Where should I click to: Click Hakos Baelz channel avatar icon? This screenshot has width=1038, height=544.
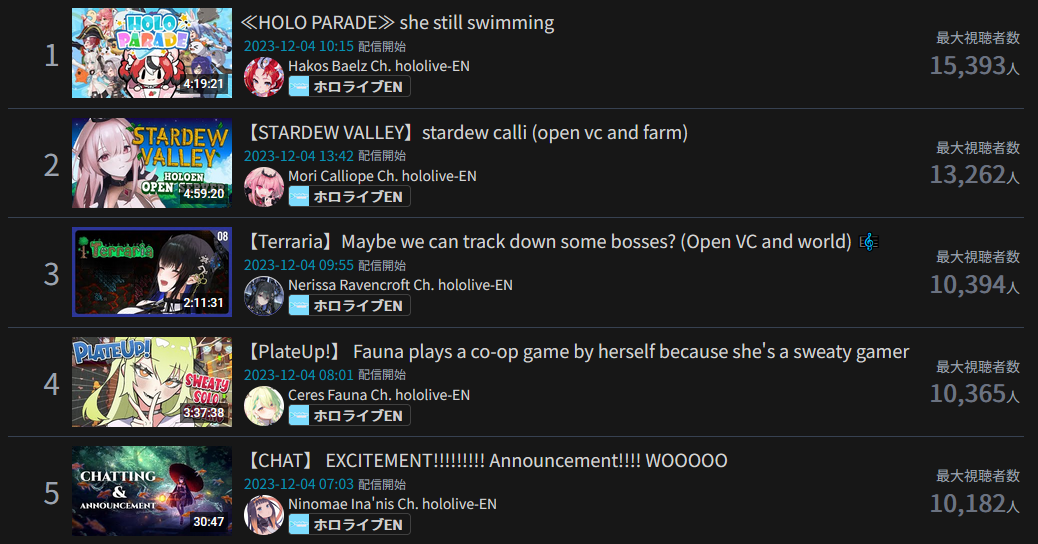point(263,77)
